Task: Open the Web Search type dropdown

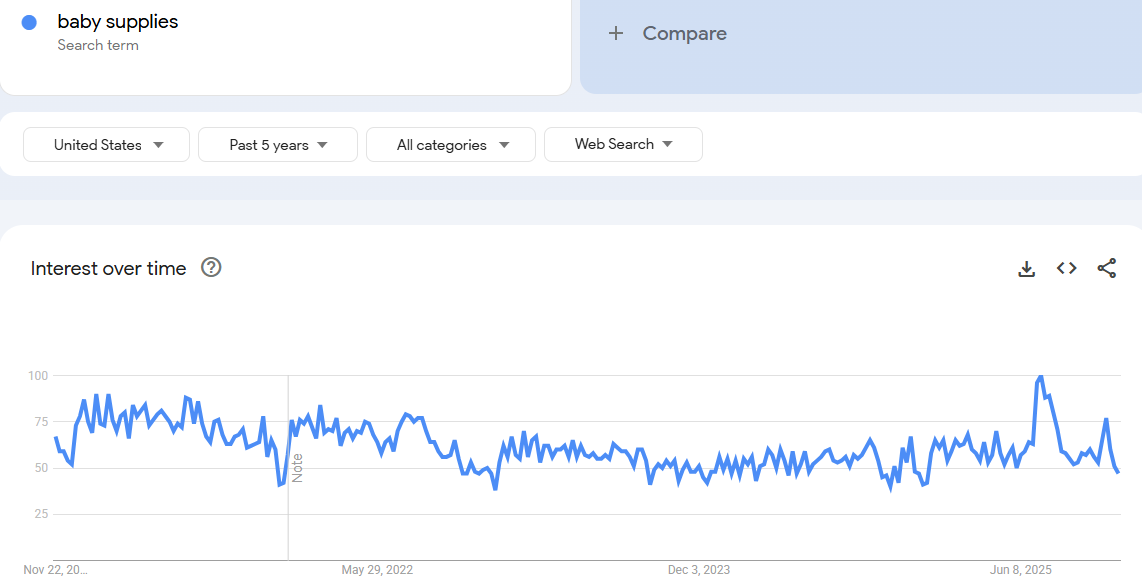Action: pos(623,144)
